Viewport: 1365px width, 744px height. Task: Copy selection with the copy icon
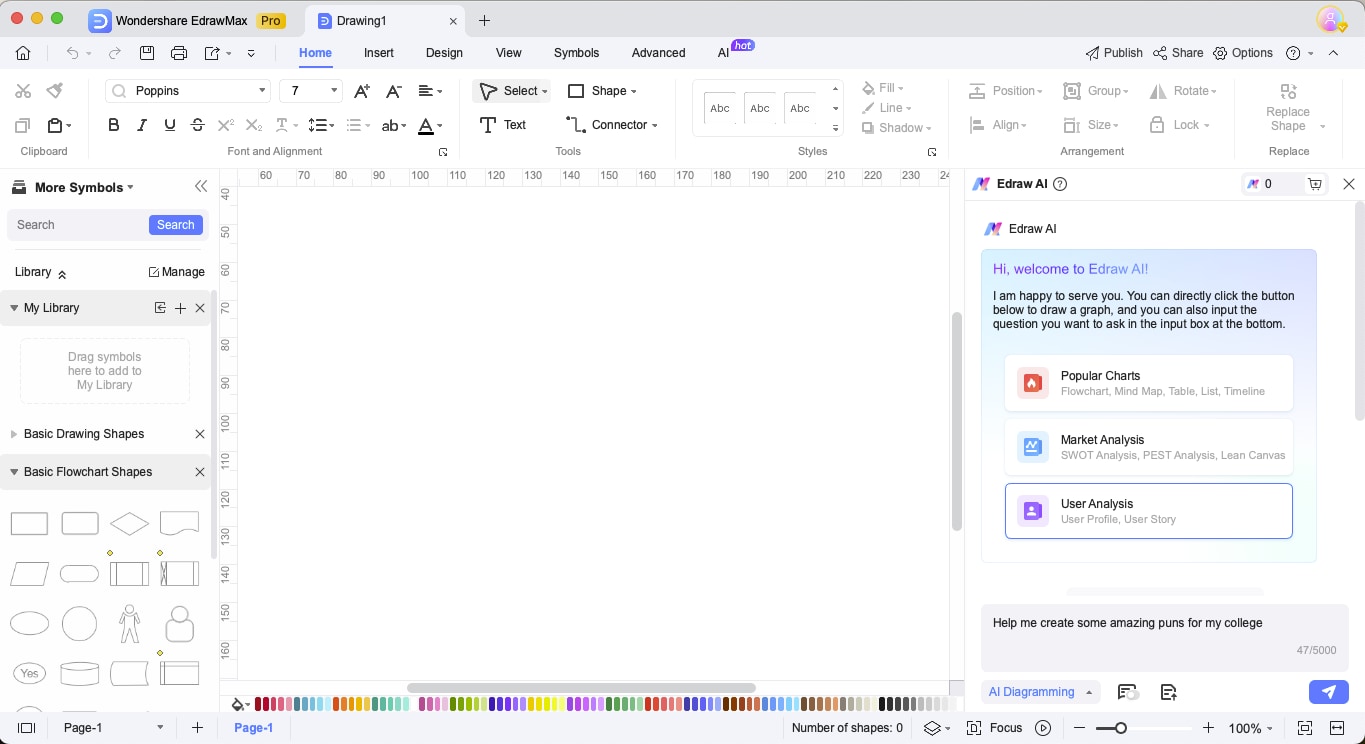tap(22, 125)
